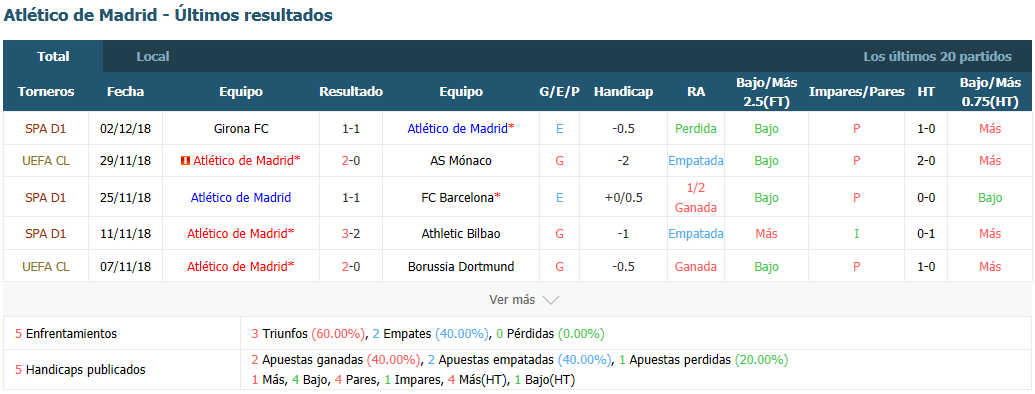Click the Impares/Pares column header

click(857, 92)
